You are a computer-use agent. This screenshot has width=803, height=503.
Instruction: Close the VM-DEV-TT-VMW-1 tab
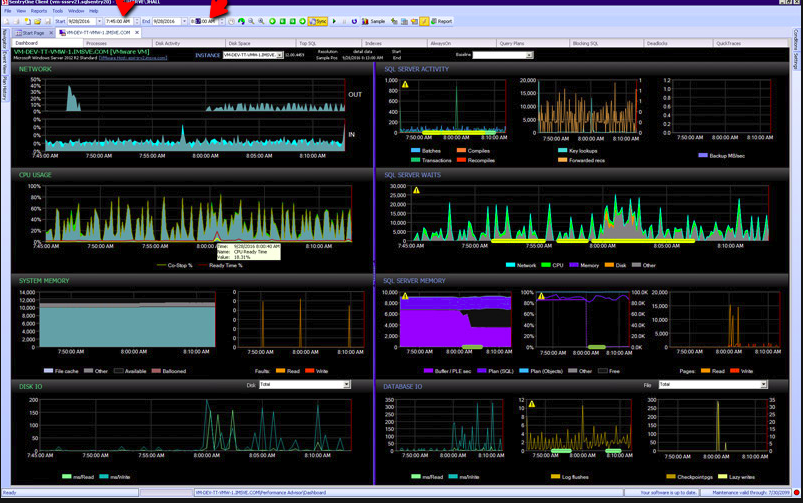coord(137,32)
